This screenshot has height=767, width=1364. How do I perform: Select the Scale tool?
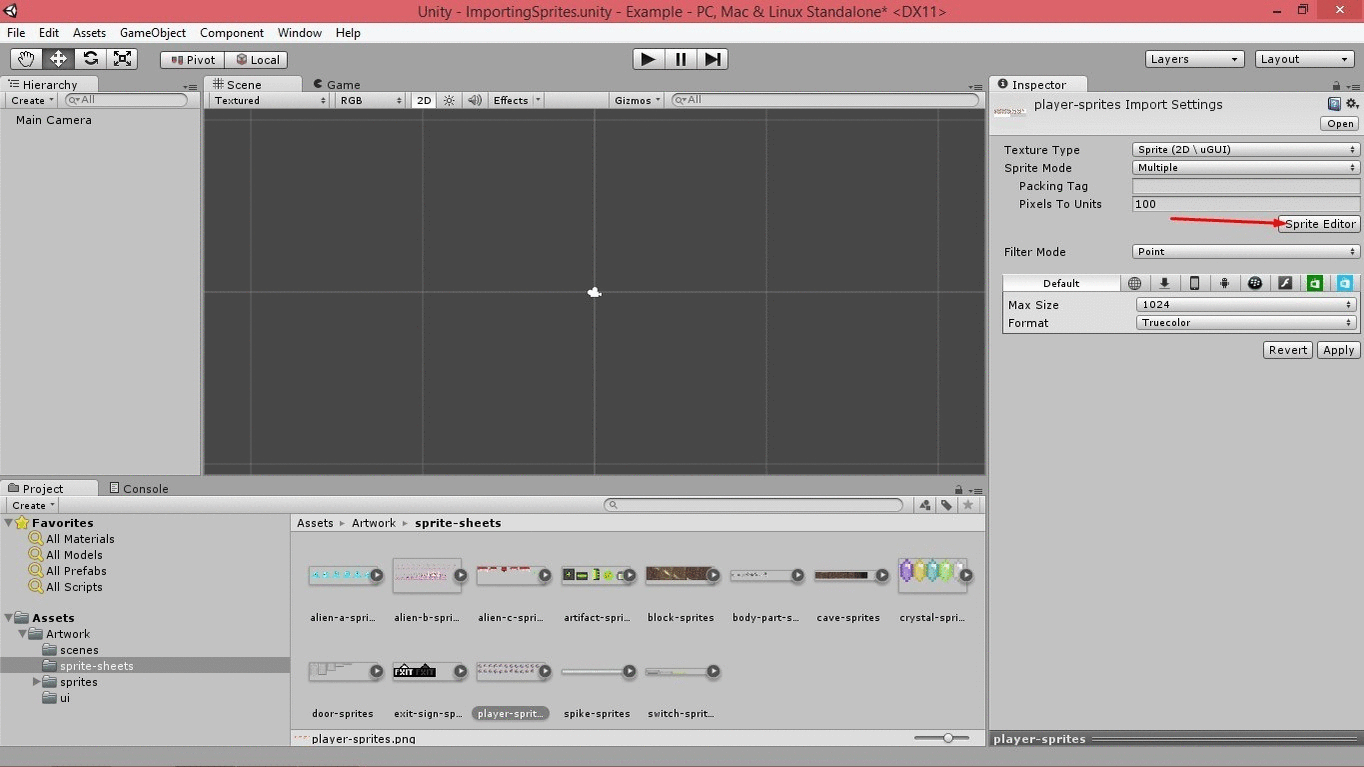pos(122,59)
